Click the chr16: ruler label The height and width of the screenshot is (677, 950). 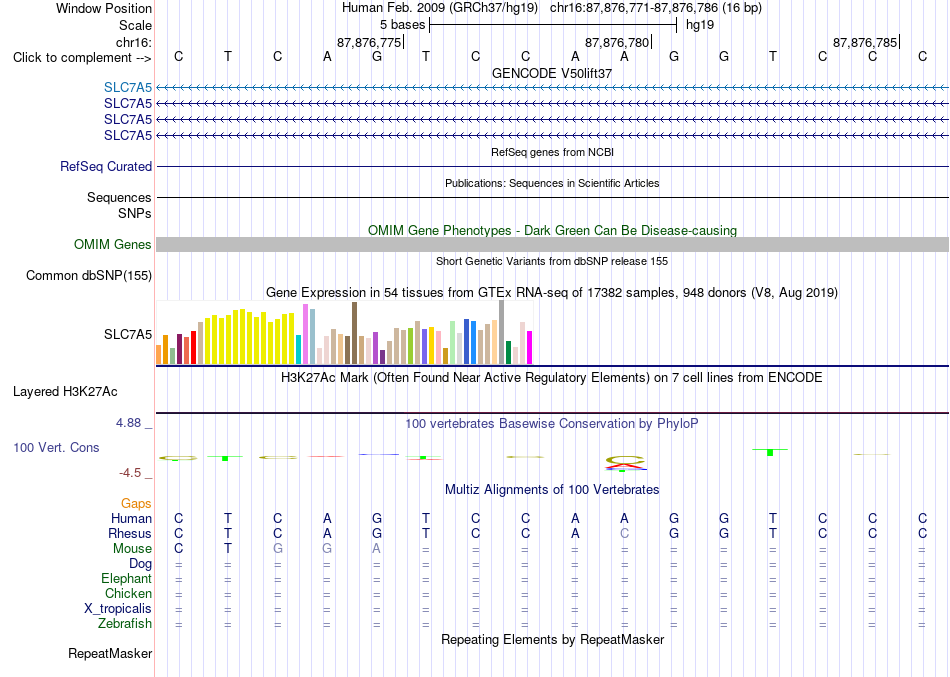click(x=134, y=42)
